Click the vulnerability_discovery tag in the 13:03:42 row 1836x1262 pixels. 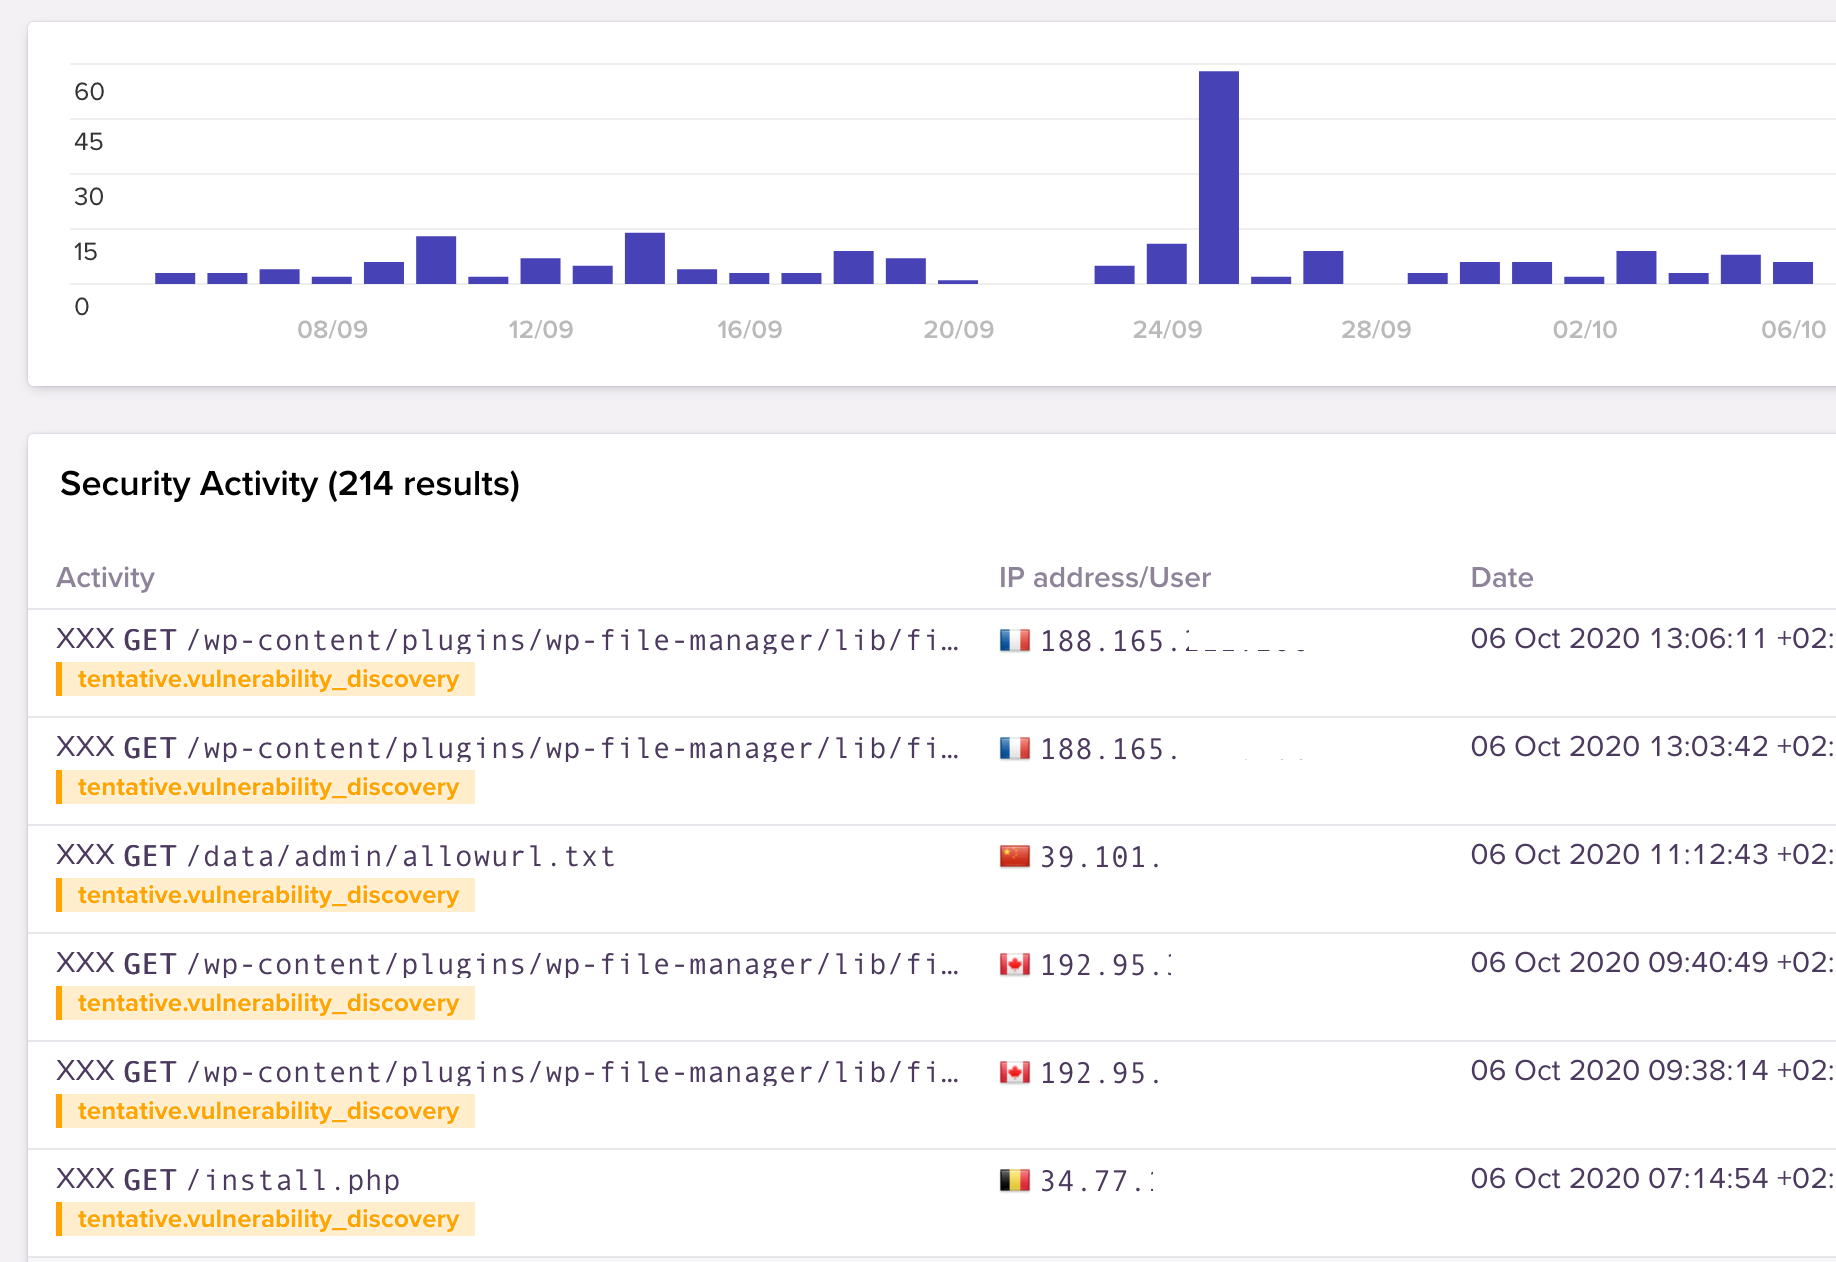(x=266, y=787)
